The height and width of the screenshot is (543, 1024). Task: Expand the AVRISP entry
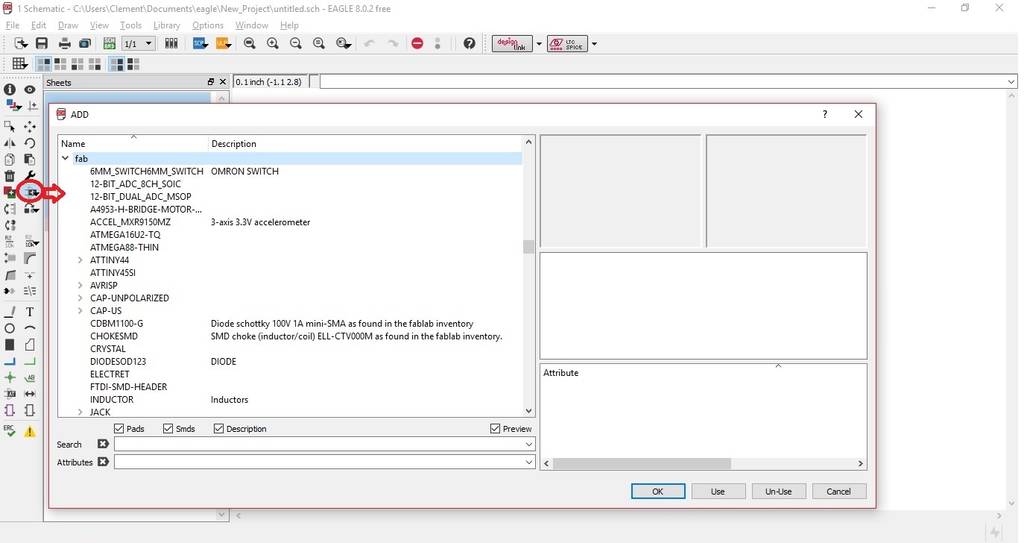80,286
